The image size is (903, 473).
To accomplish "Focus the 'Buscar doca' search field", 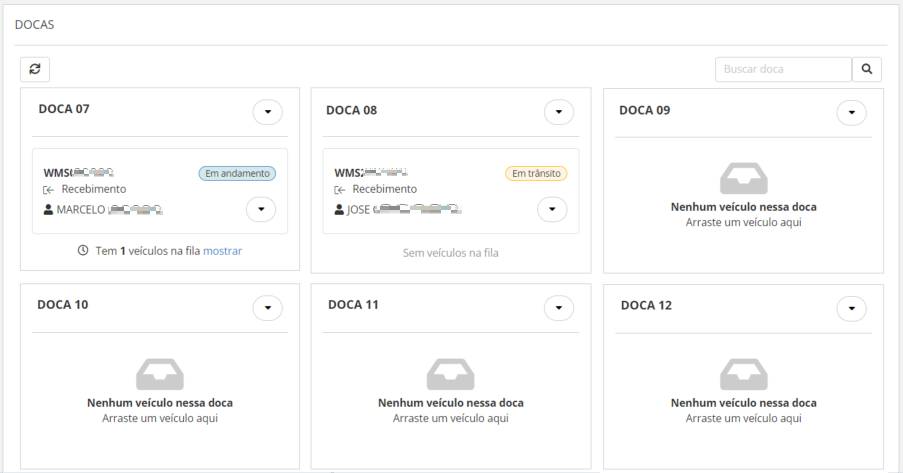I will point(783,69).
